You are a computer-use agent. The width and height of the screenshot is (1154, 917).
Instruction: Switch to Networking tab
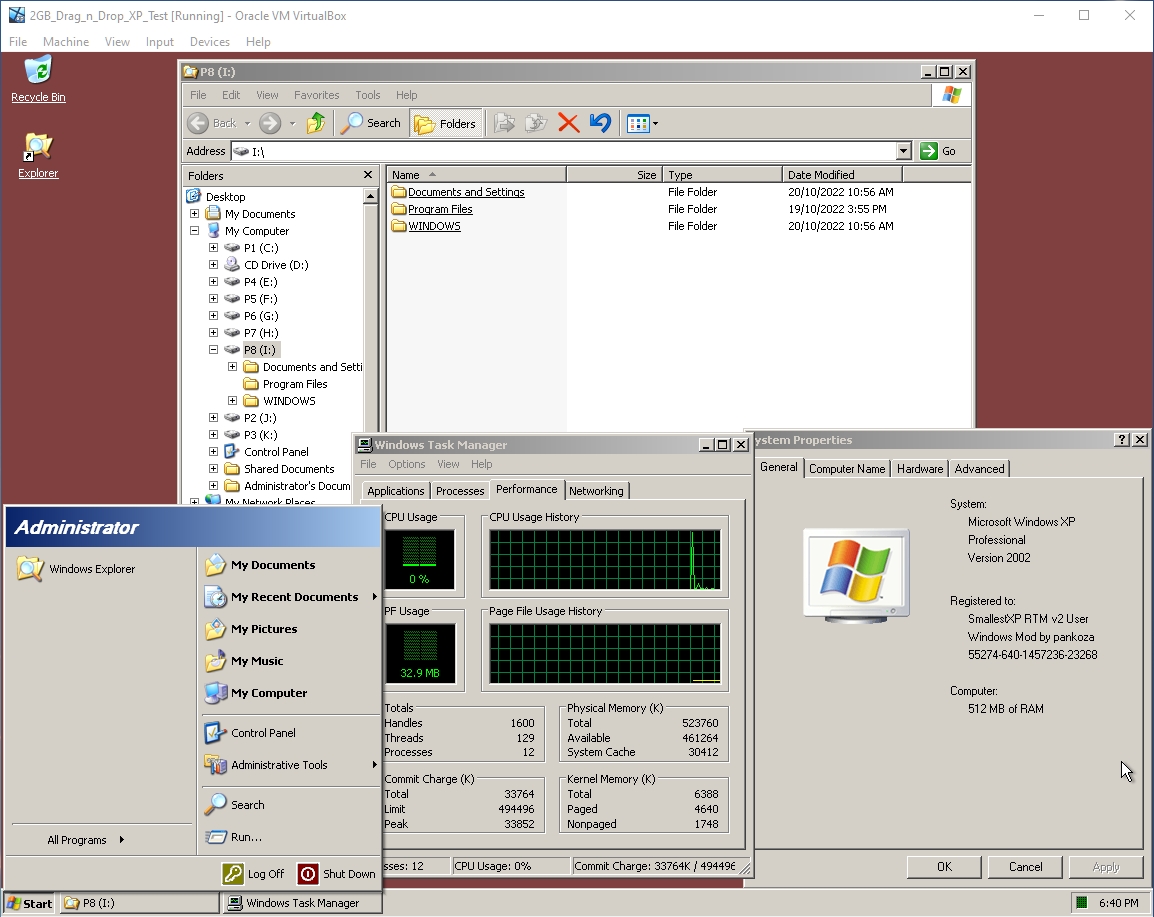tap(596, 491)
